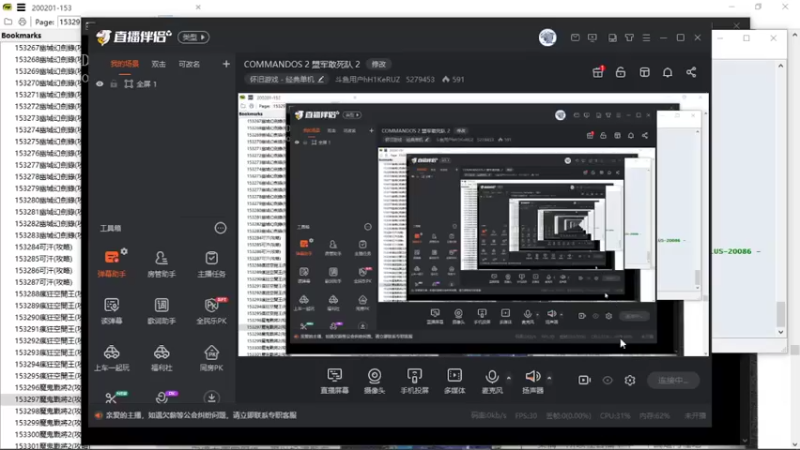Toggle the preview eye icon in bottom bar
The height and width of the screenshot is (450, 800).
pyautogui.click(x=607, y=380)
